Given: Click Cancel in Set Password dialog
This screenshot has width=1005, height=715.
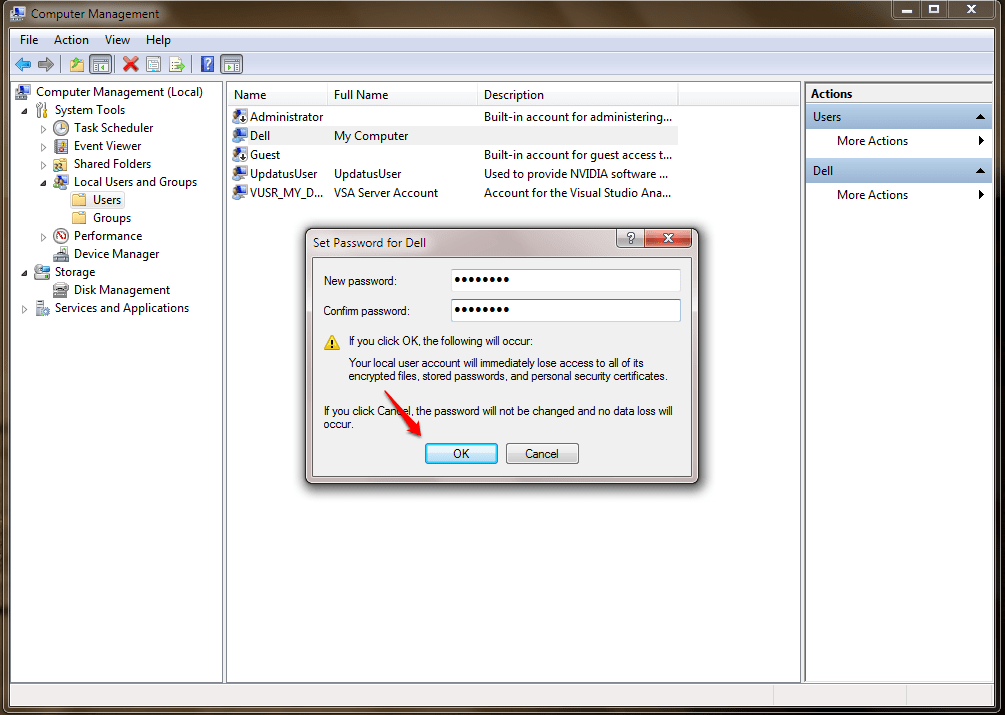Looking at the screenshot, I should click(542, 454).
